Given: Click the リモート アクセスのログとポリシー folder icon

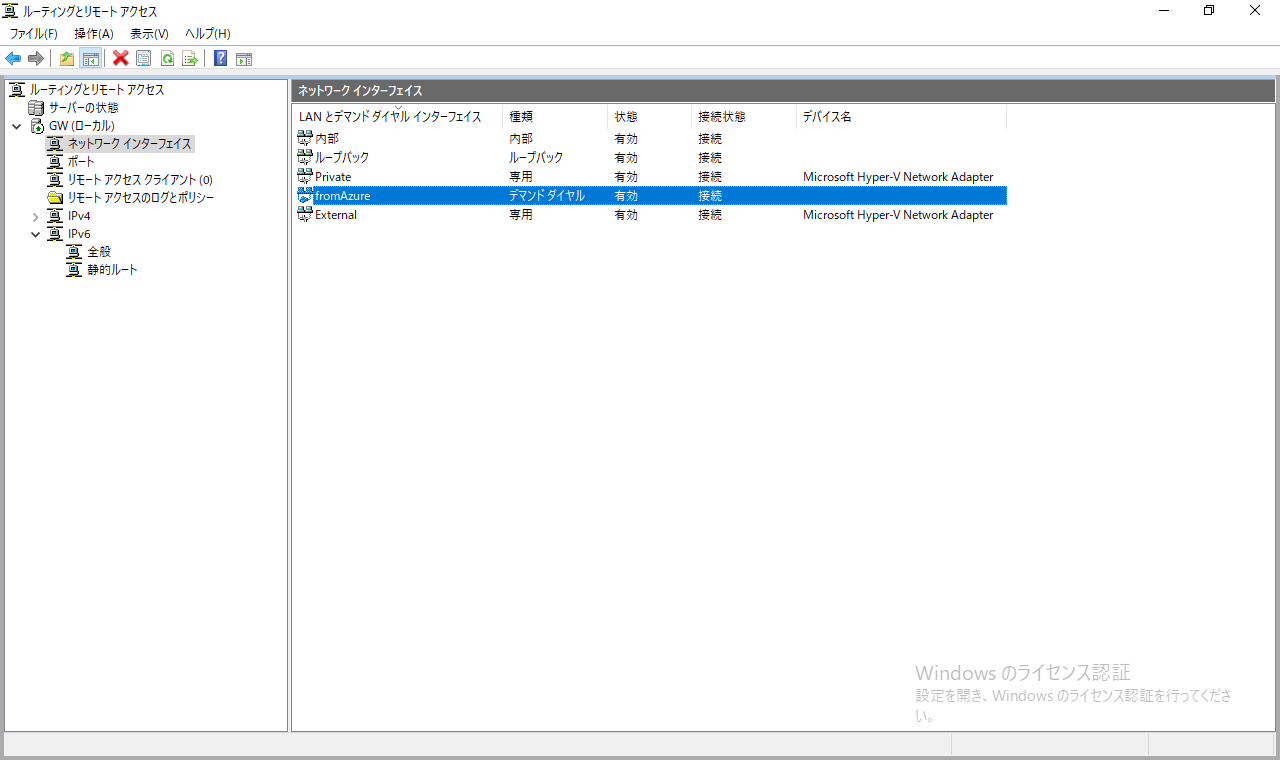Looking at the screenshot, I should (x=55, y=197).
